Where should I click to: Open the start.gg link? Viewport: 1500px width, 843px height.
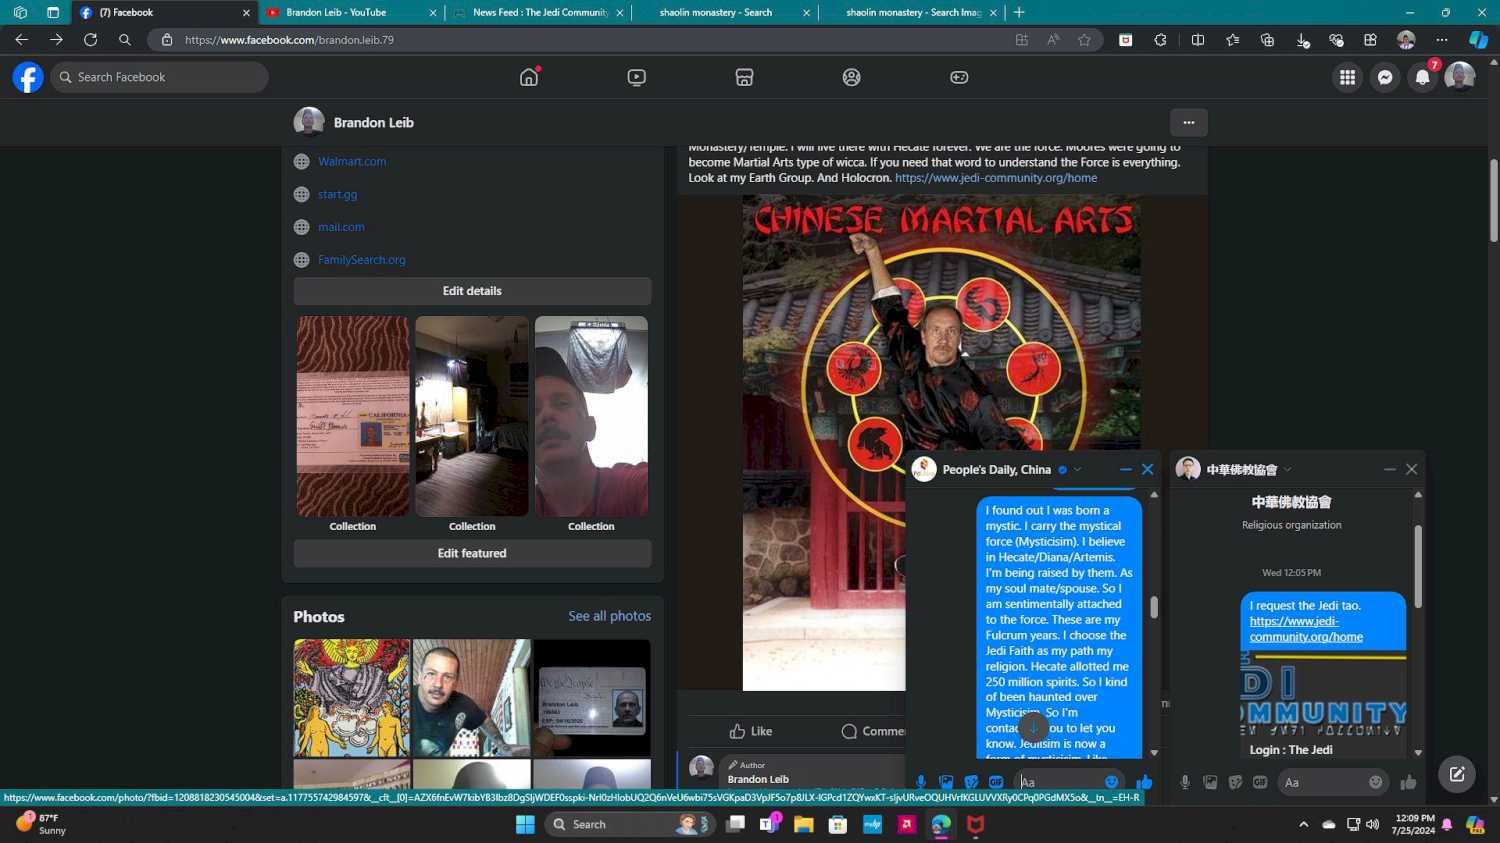337,194
